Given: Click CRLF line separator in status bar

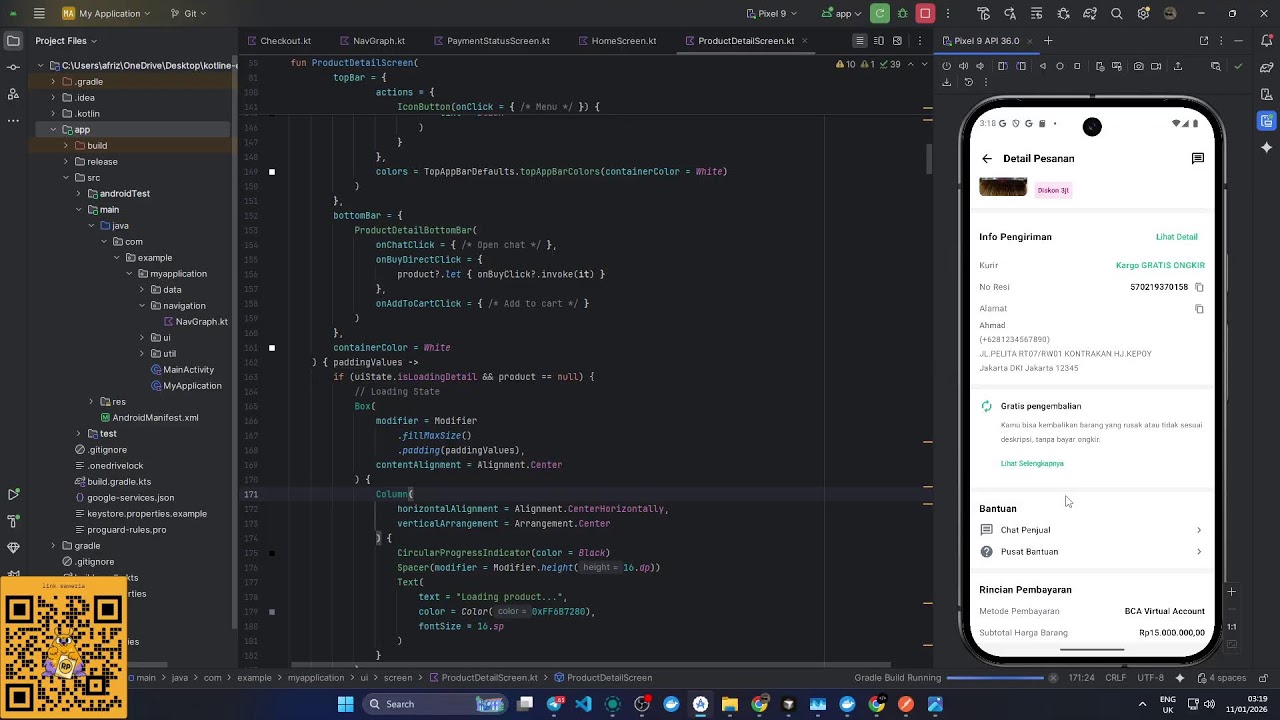Looking at the screenshot, I should coord(1115,678).
